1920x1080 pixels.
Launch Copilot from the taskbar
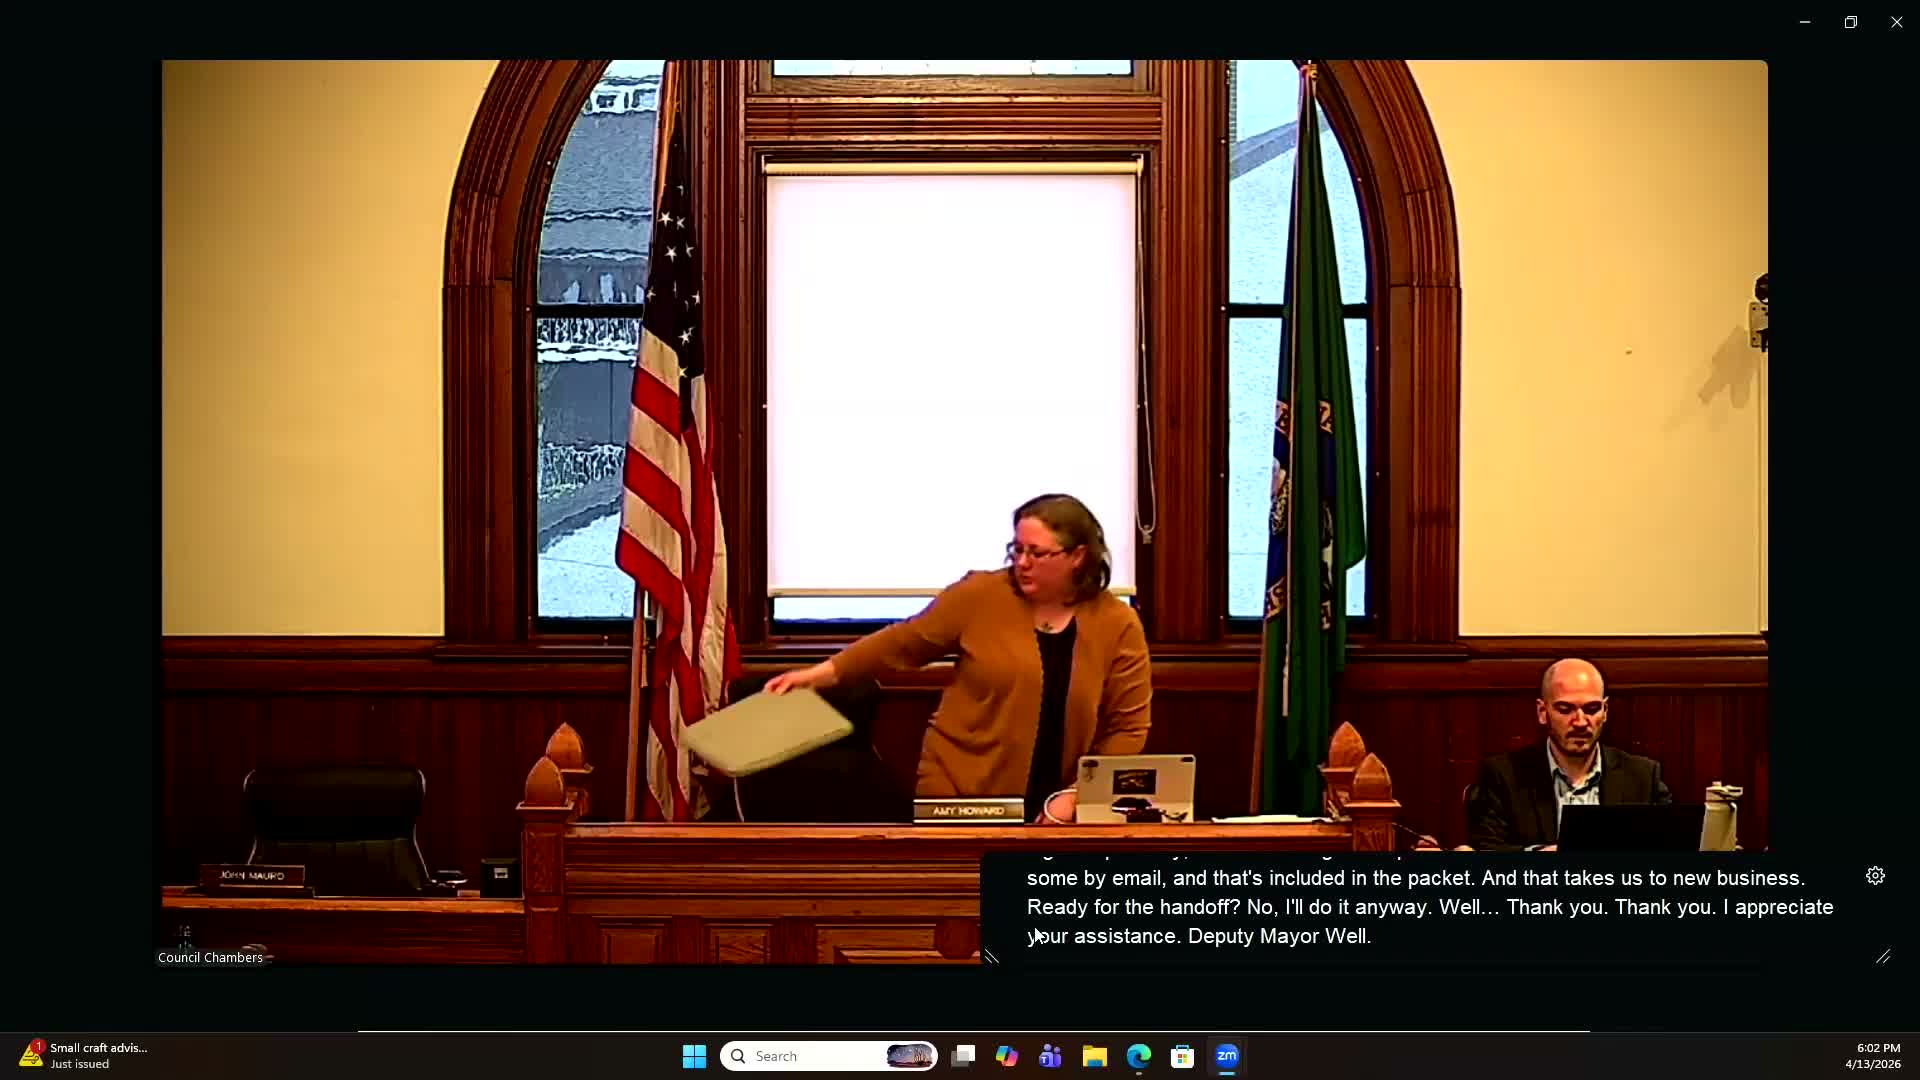[1006, 1056]
